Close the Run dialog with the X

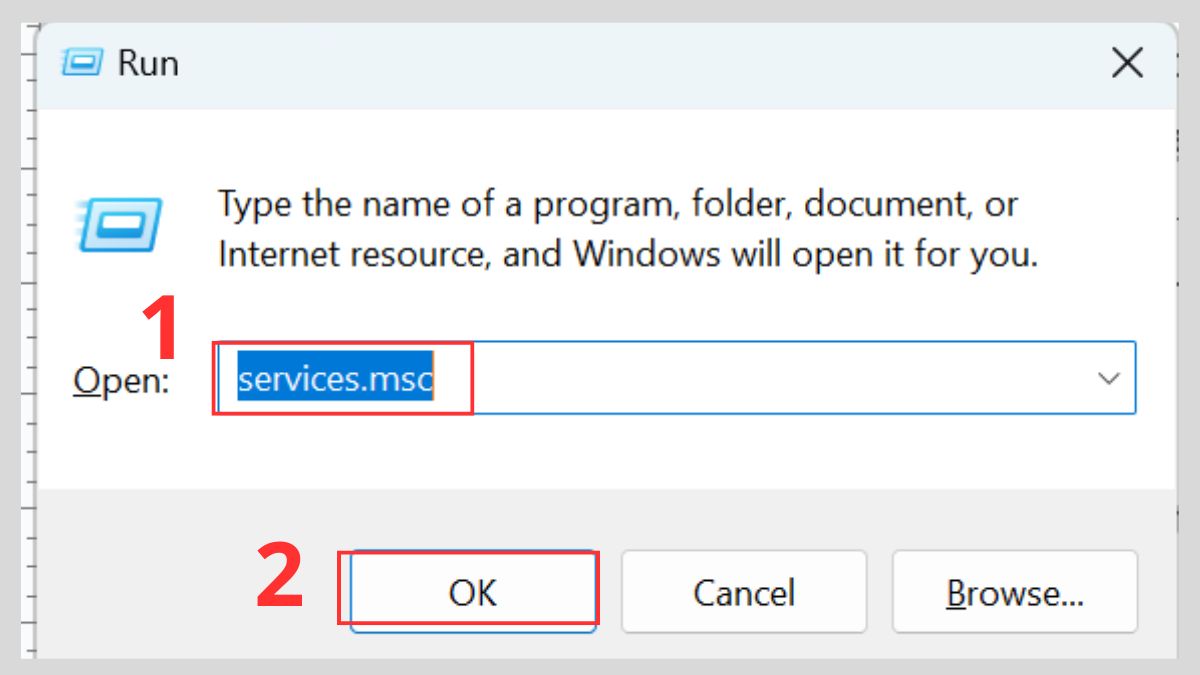click(x=1127, y=64)
